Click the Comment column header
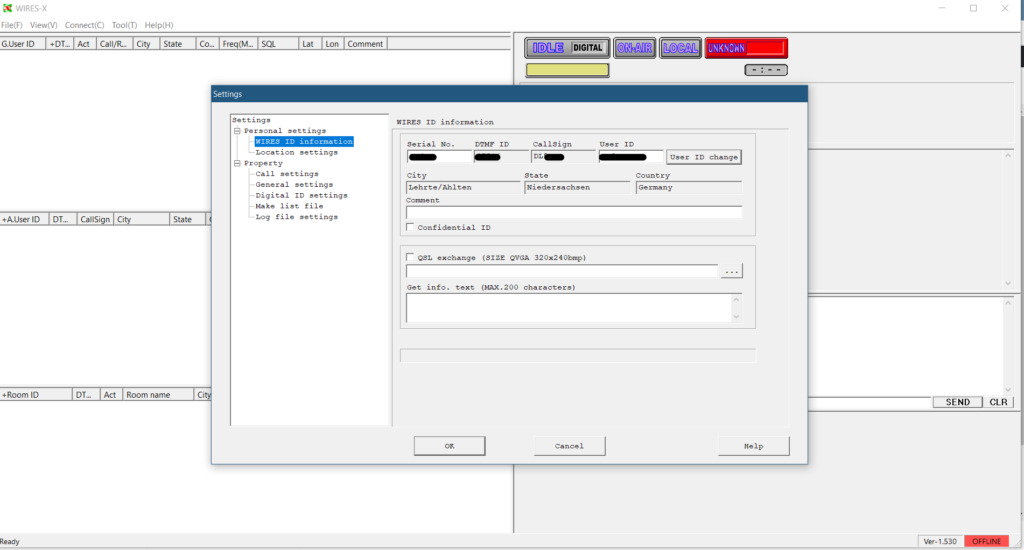This screenshot has width=1024, height=550. click(x=365, y=44)
